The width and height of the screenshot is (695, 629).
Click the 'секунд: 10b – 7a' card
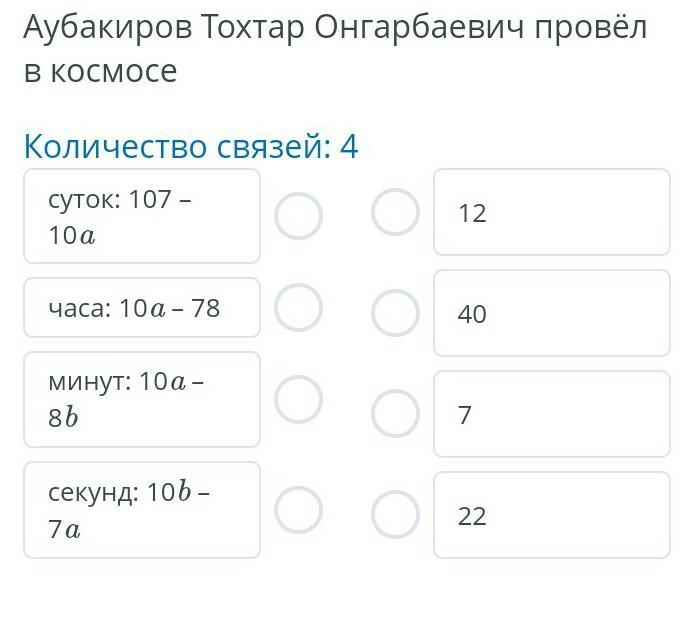tap(141, 510)
